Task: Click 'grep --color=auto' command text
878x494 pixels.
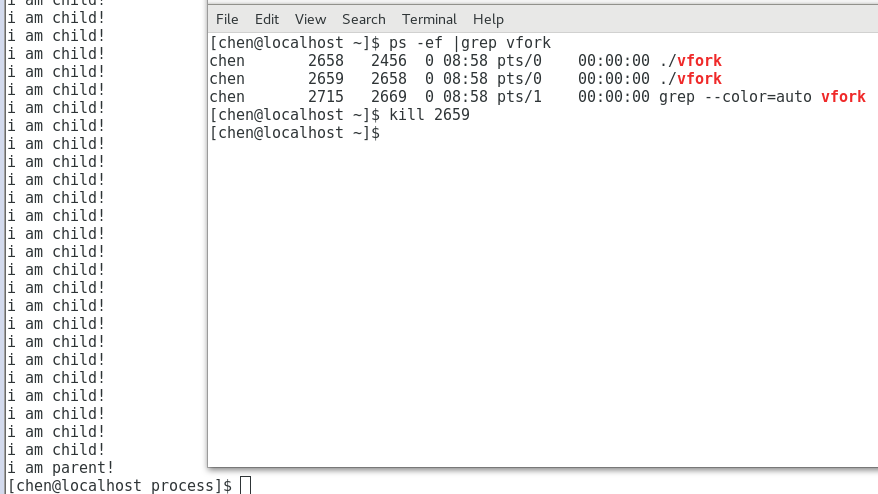Action: 735,97
